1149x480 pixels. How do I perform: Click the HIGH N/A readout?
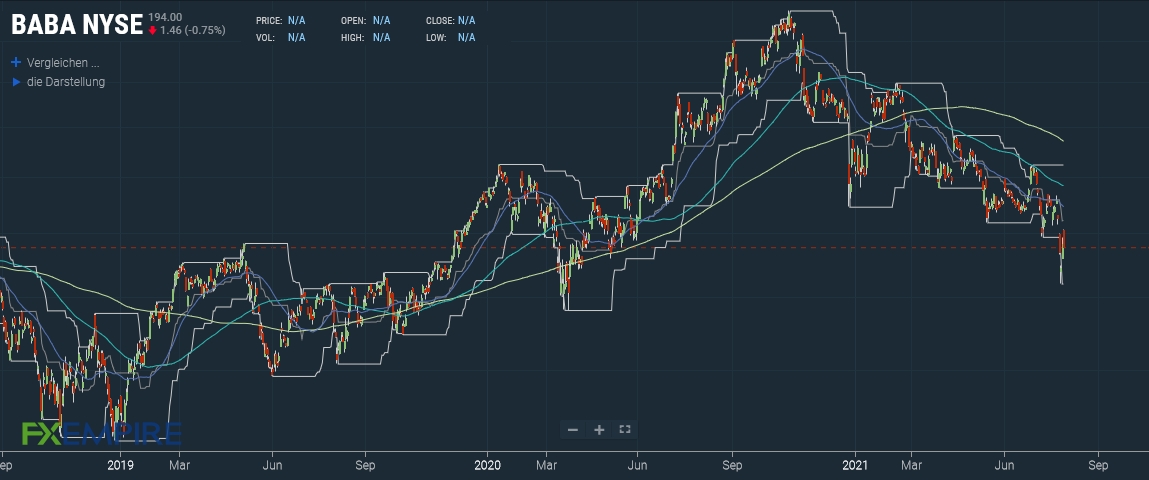(x=366, y=37)
